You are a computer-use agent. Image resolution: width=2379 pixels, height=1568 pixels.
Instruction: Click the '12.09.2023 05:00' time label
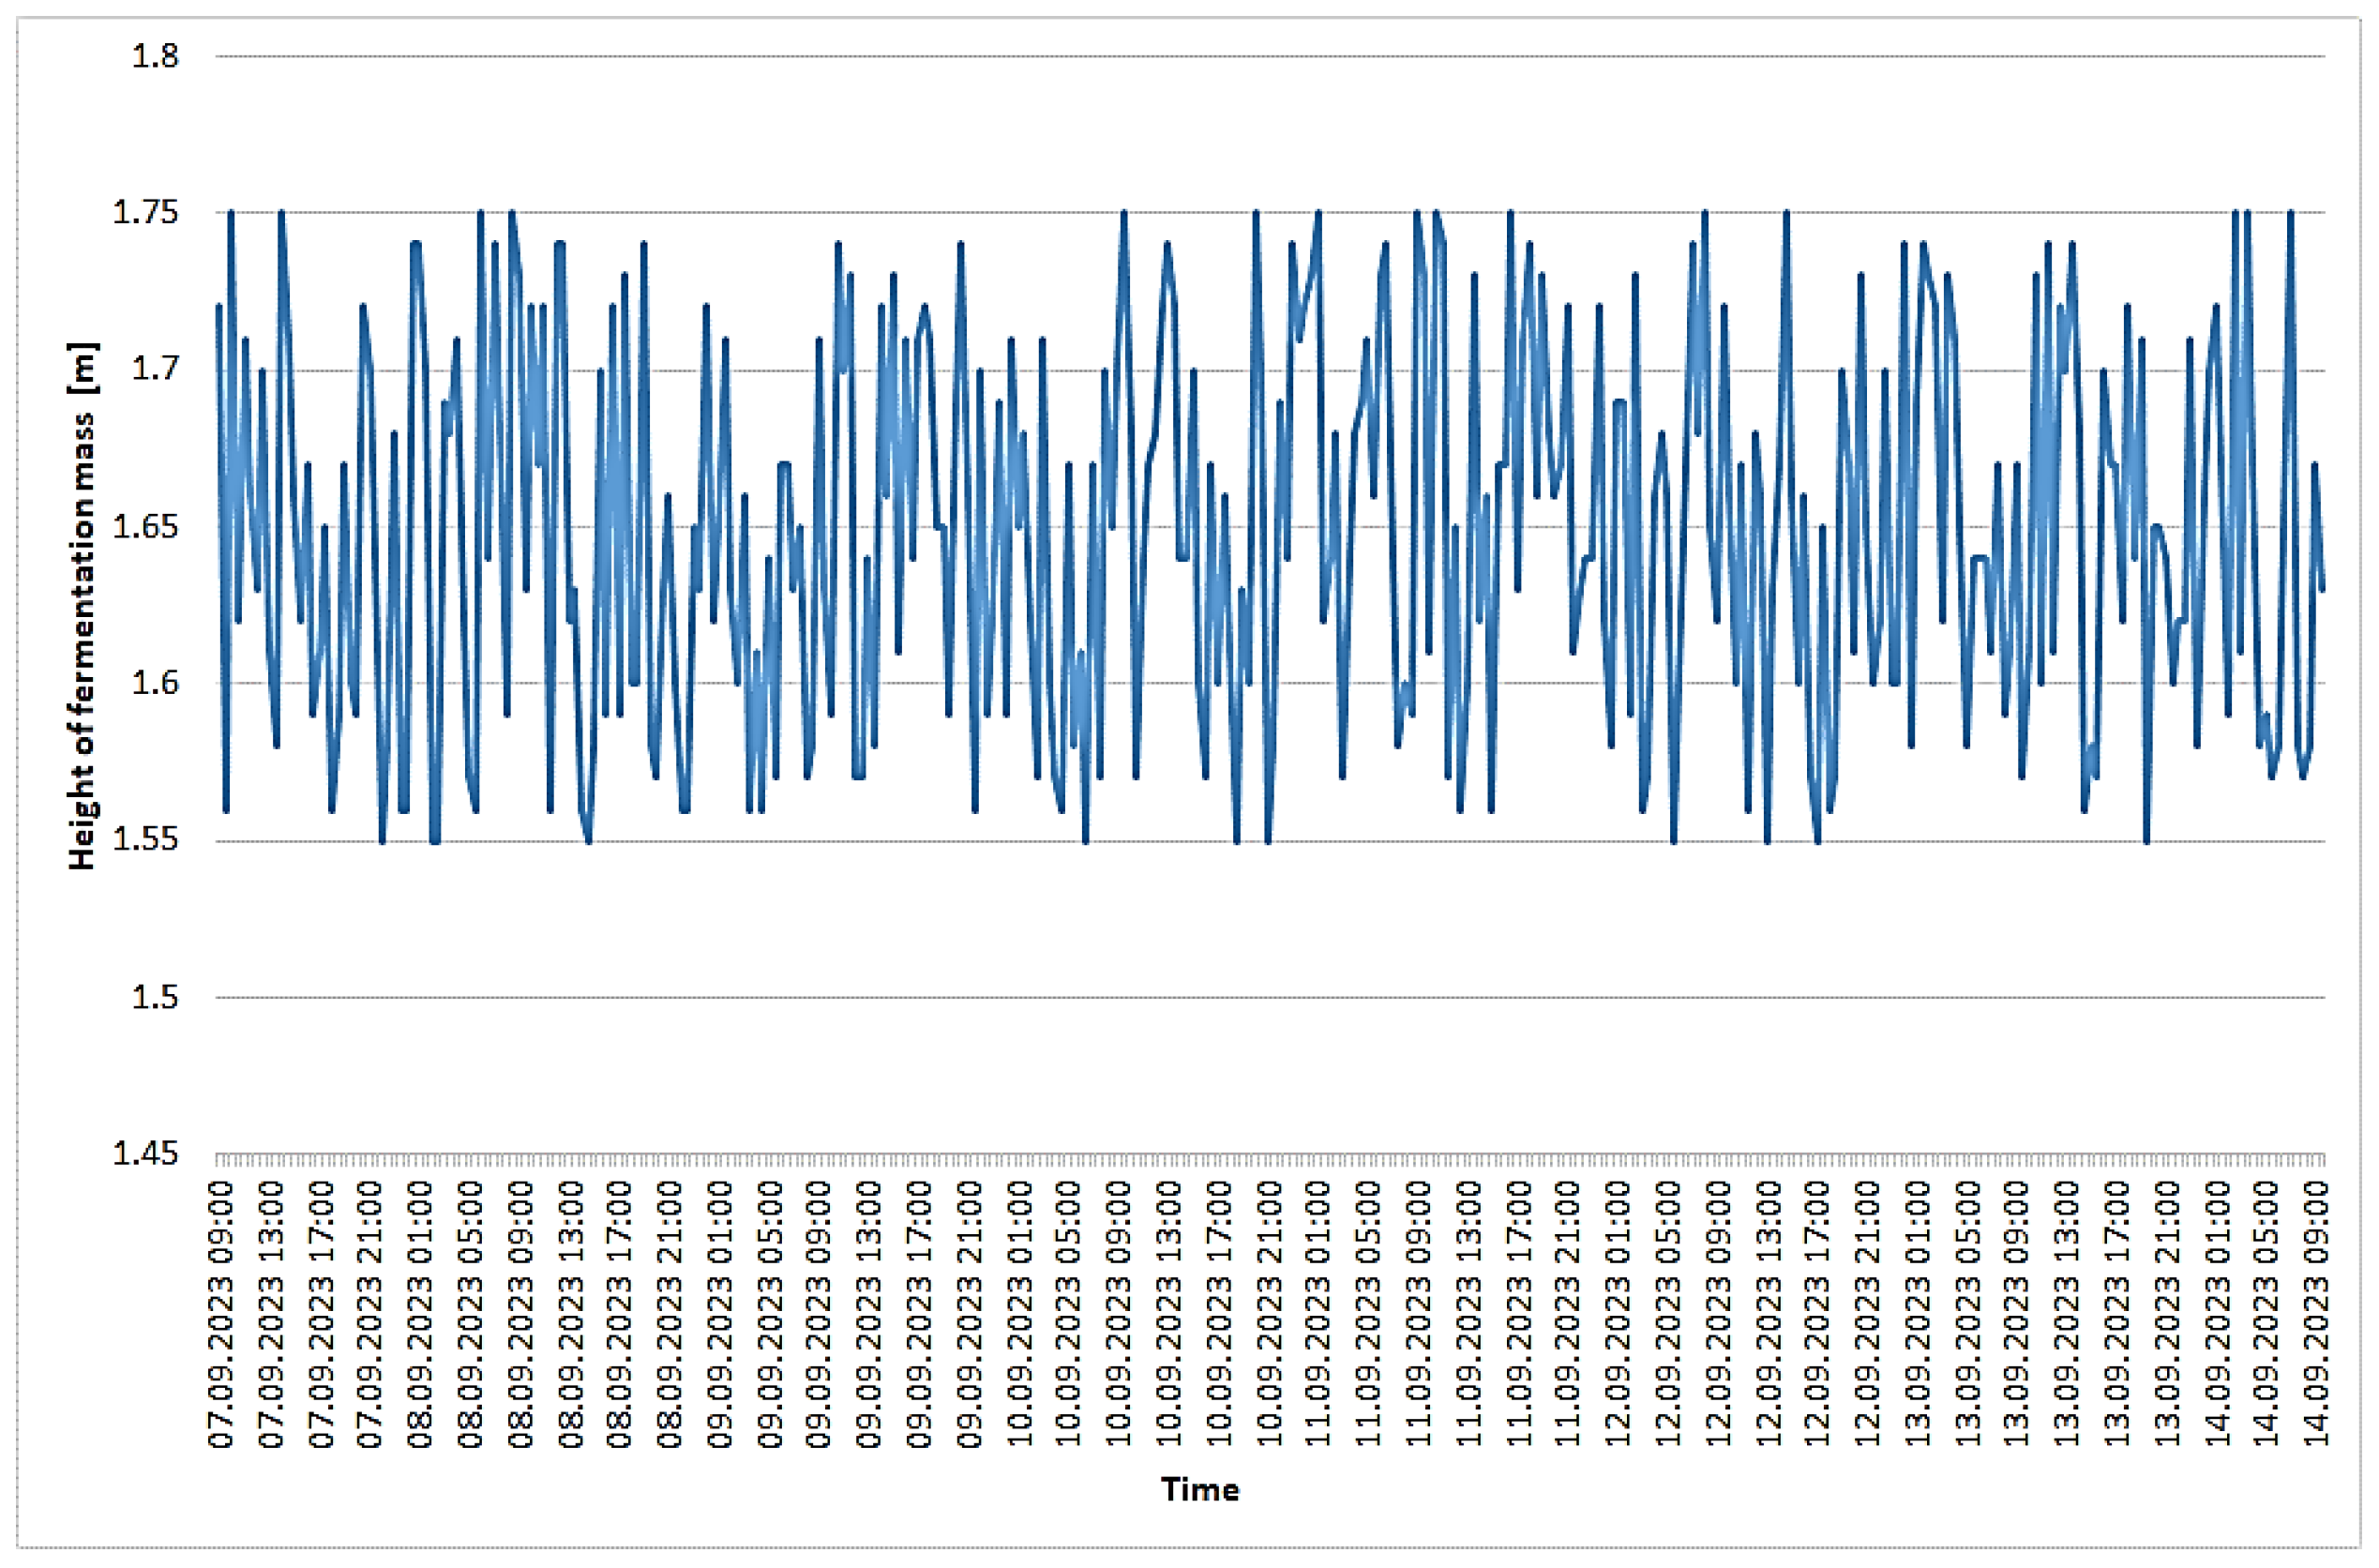(1668, 1313)
